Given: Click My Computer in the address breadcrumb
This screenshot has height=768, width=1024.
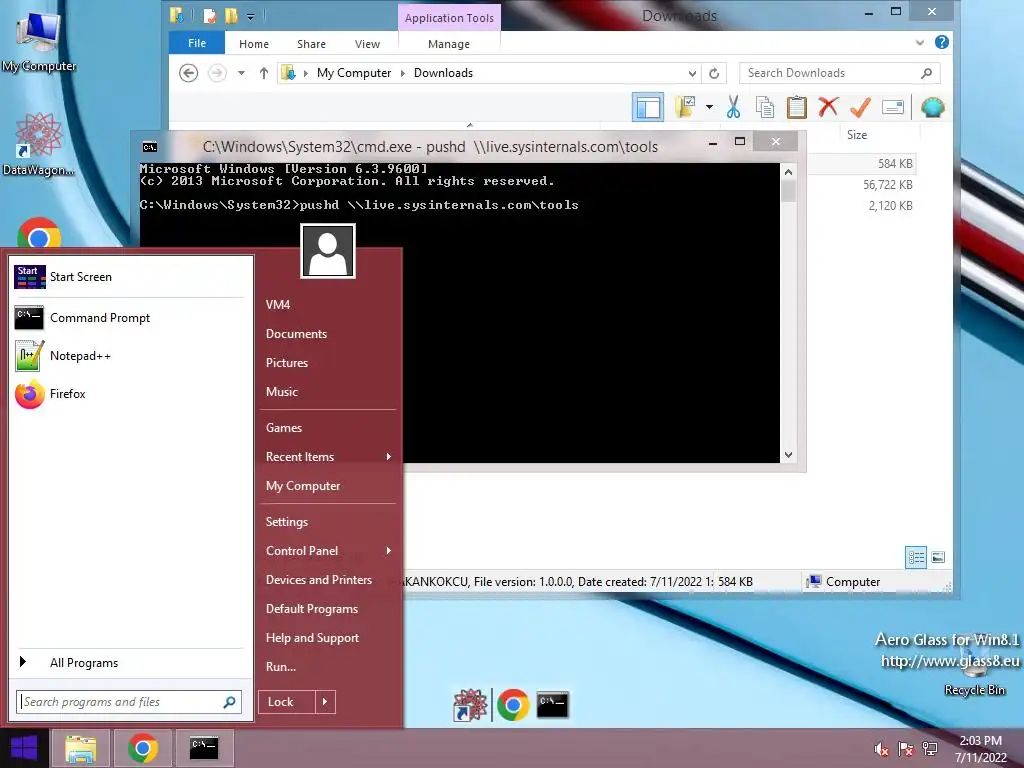Looking at the screenshot, I should (x=354, y=73).
